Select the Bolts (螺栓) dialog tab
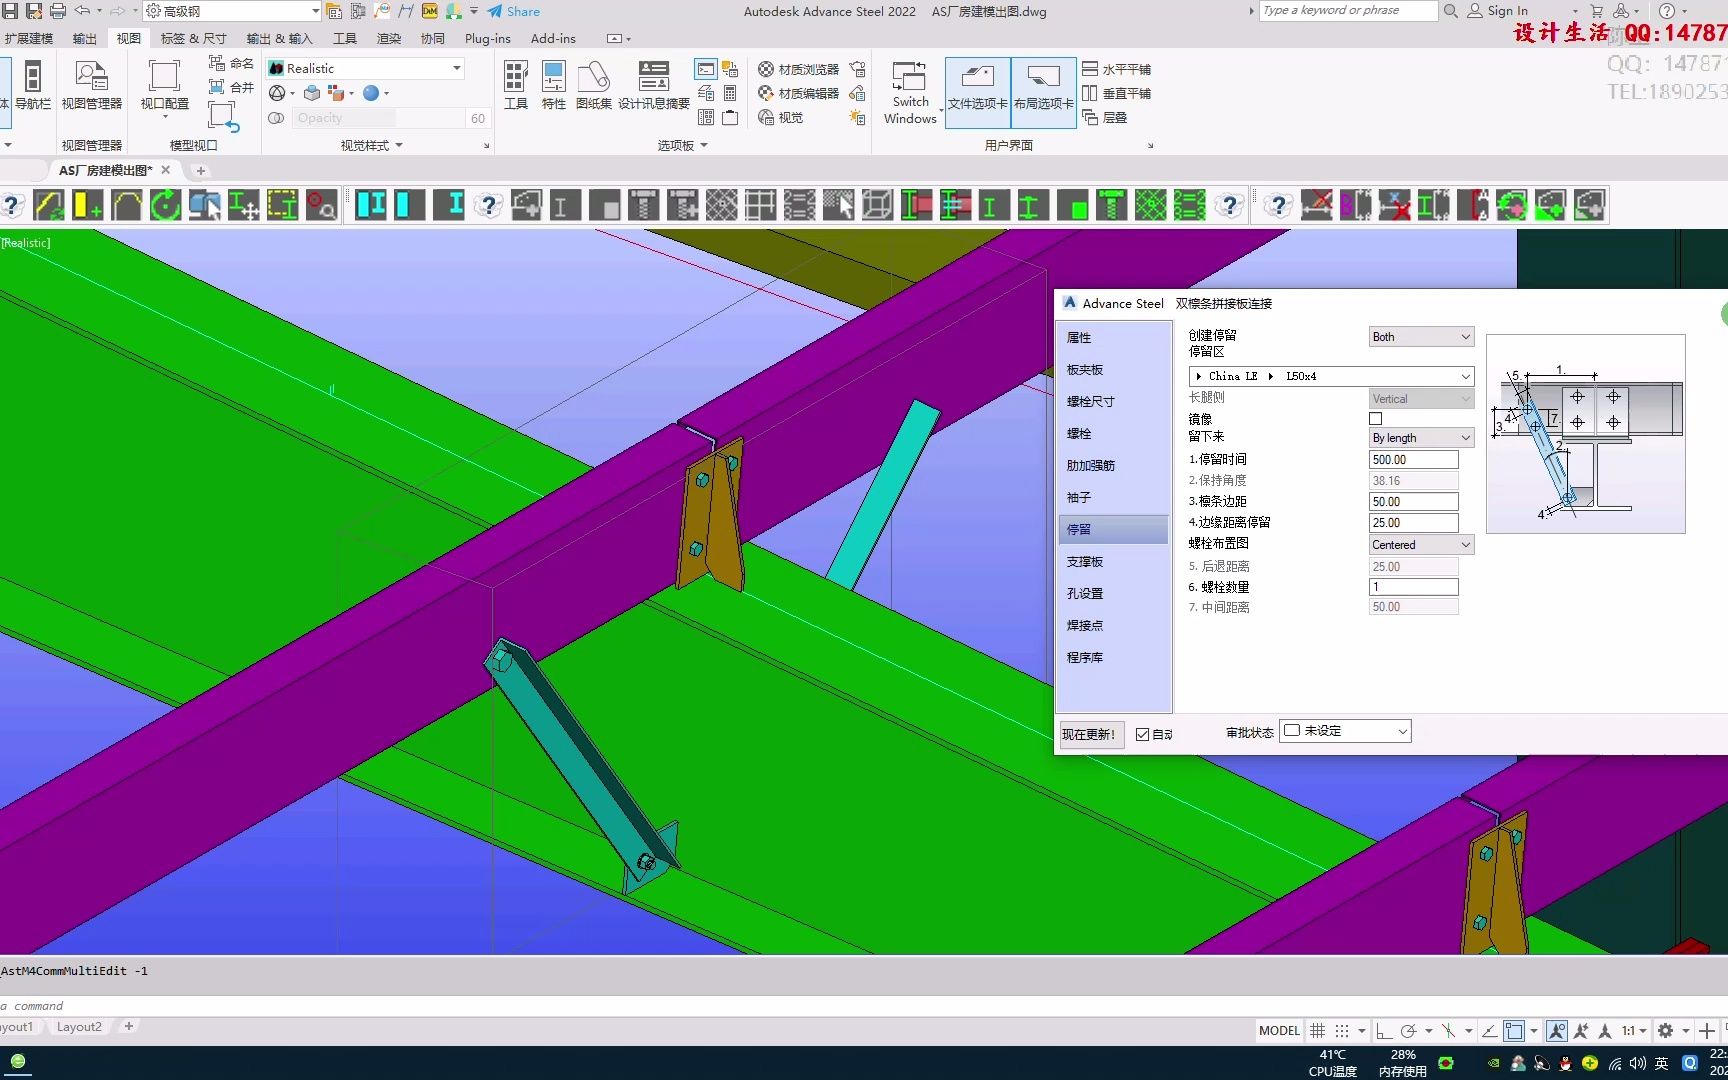1728x1080 pixels. point(1114,434)
